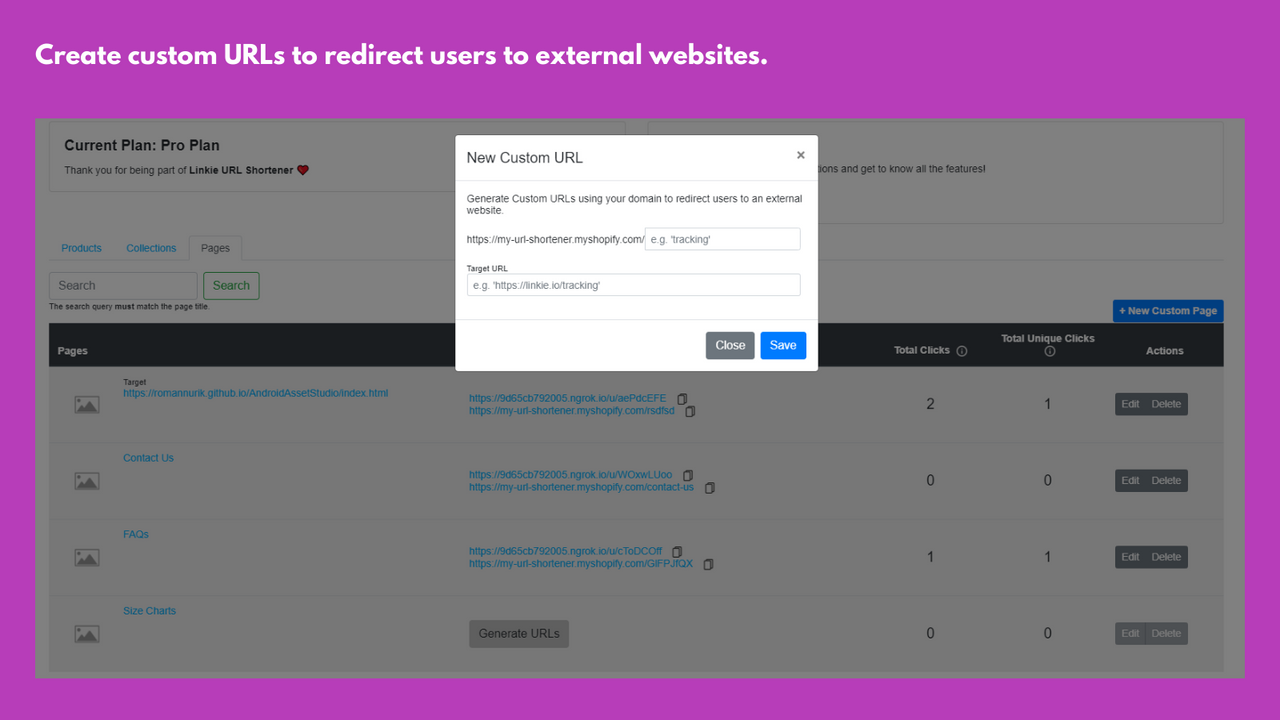Open the Pages tab

(x=215, y=247)
